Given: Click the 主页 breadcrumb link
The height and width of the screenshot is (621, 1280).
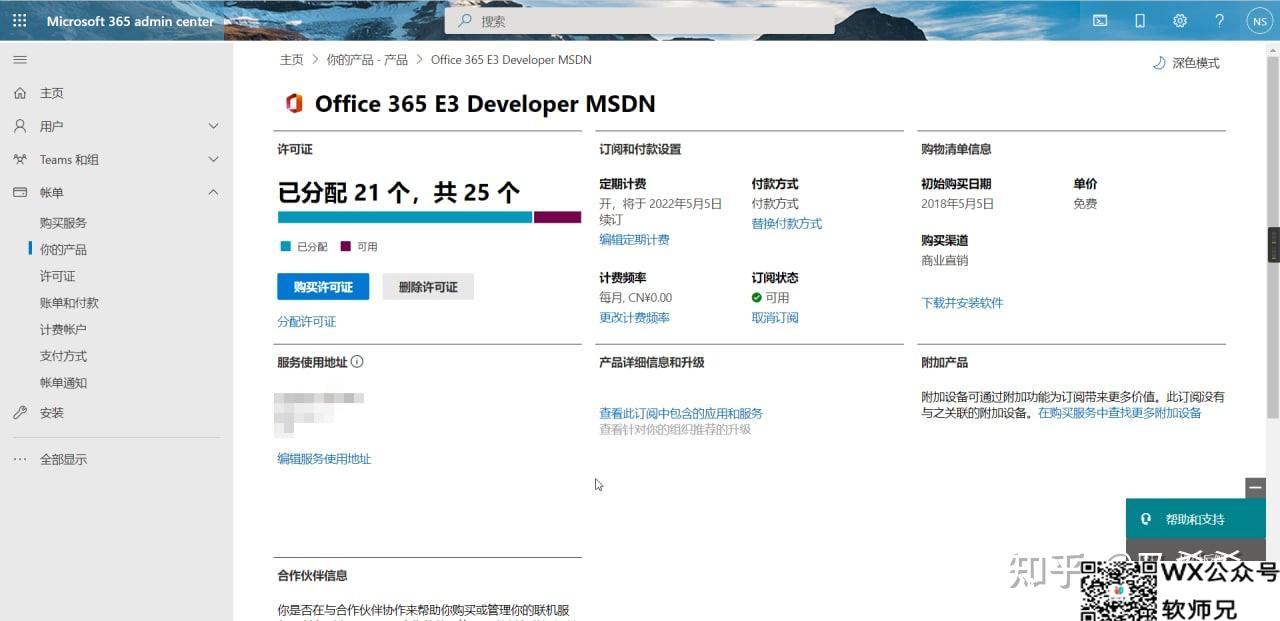Looking at the screenshot, I should [292, 60].
